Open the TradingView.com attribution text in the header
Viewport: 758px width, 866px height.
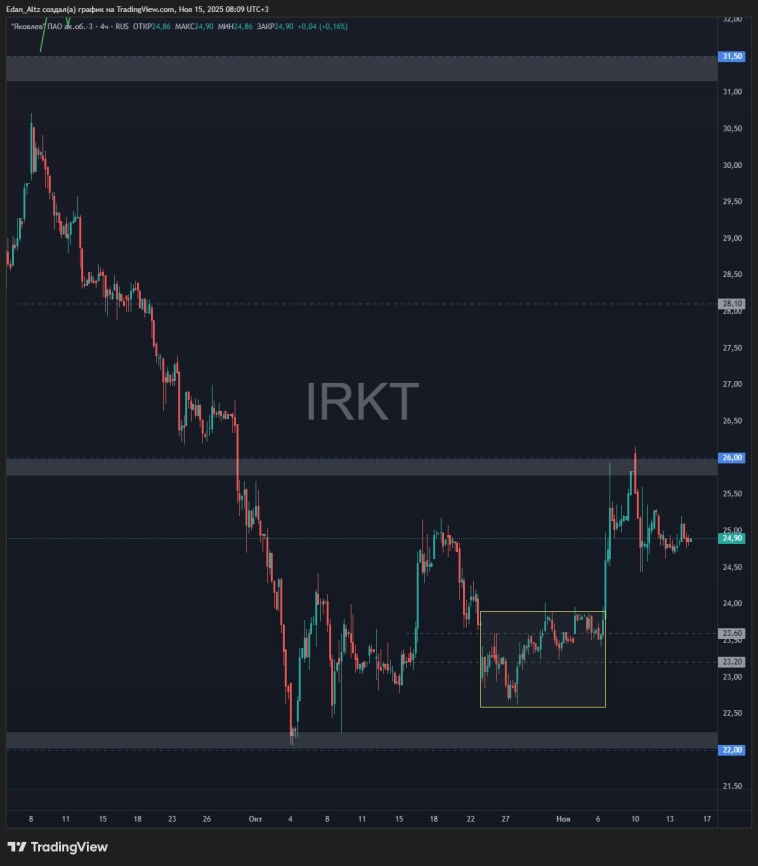[x=145, y=9]
